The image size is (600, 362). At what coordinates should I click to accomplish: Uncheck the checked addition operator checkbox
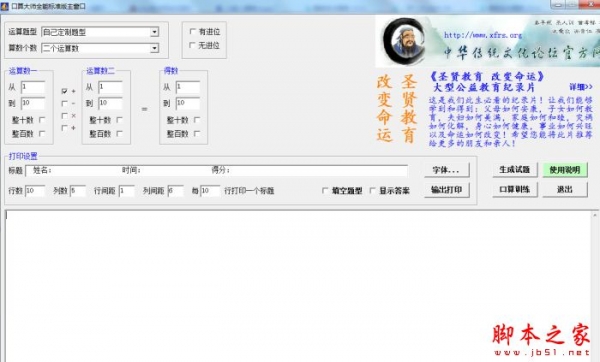click(64, 91)
